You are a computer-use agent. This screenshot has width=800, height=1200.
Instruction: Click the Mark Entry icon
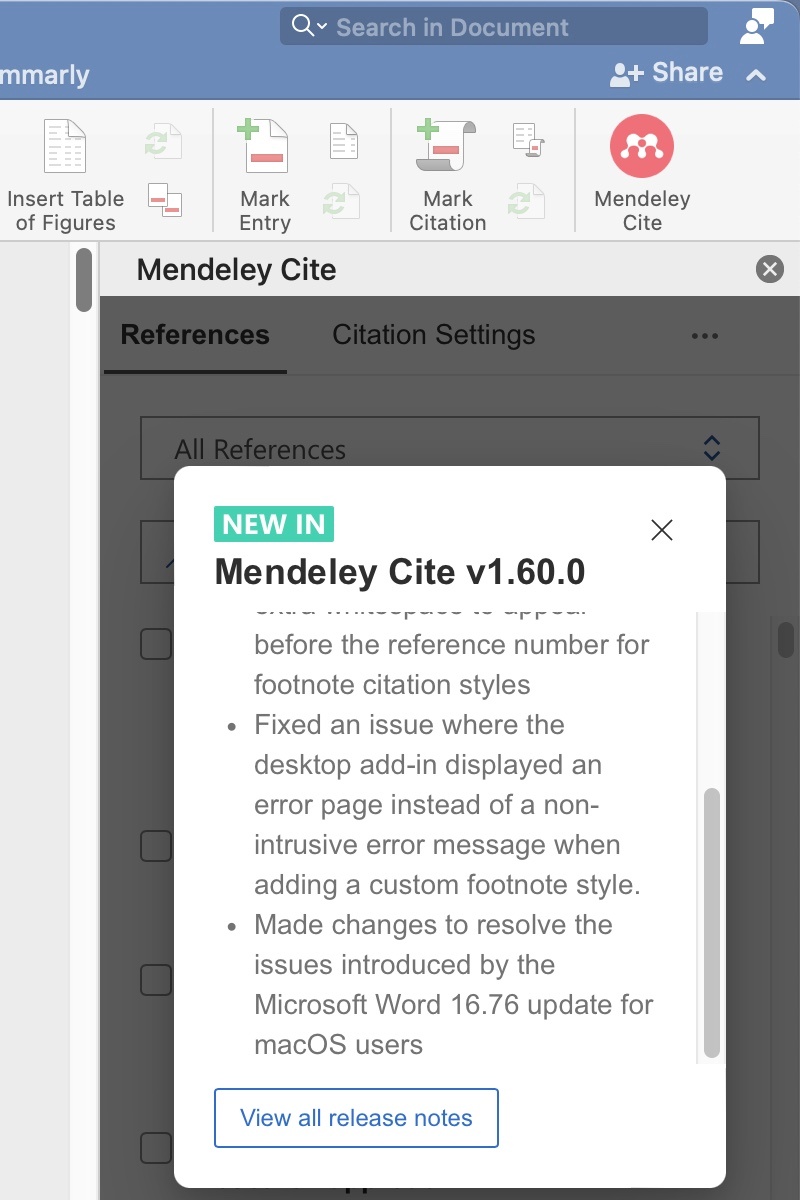[x=264, y=147]
